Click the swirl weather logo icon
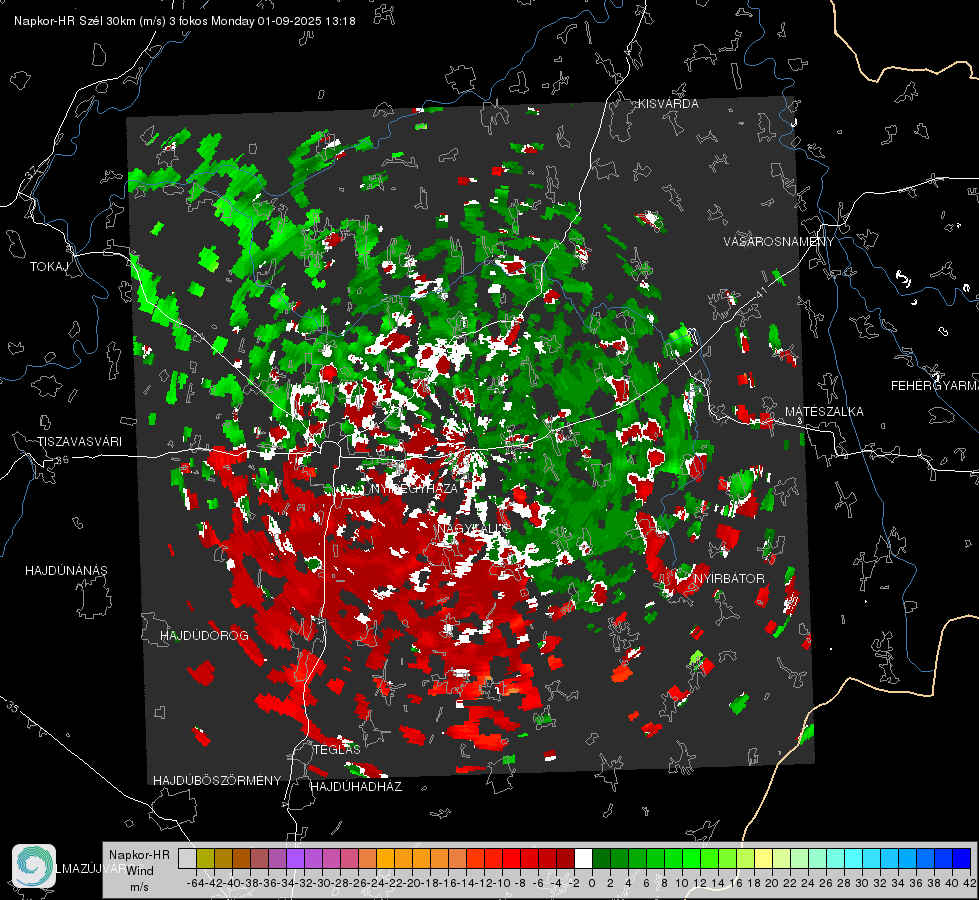Viewport: 979px width, 900px height. click(x=34, y=866)
